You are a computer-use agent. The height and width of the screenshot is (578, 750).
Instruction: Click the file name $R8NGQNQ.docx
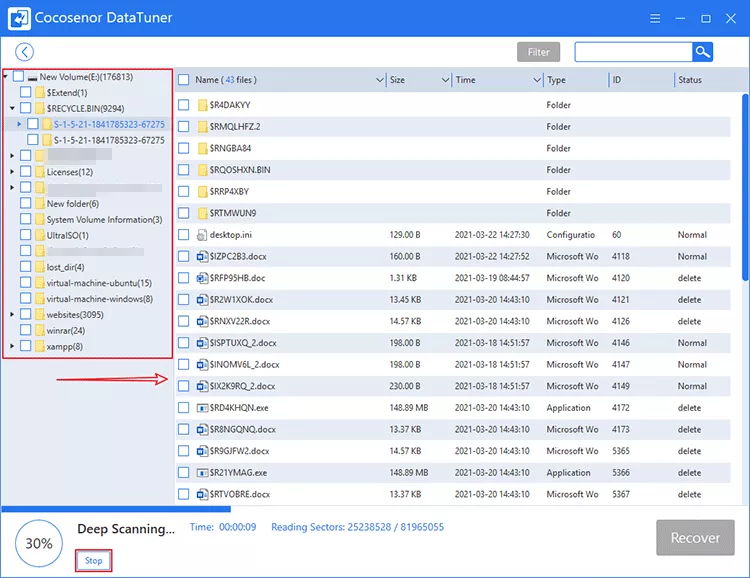[243, 429]
